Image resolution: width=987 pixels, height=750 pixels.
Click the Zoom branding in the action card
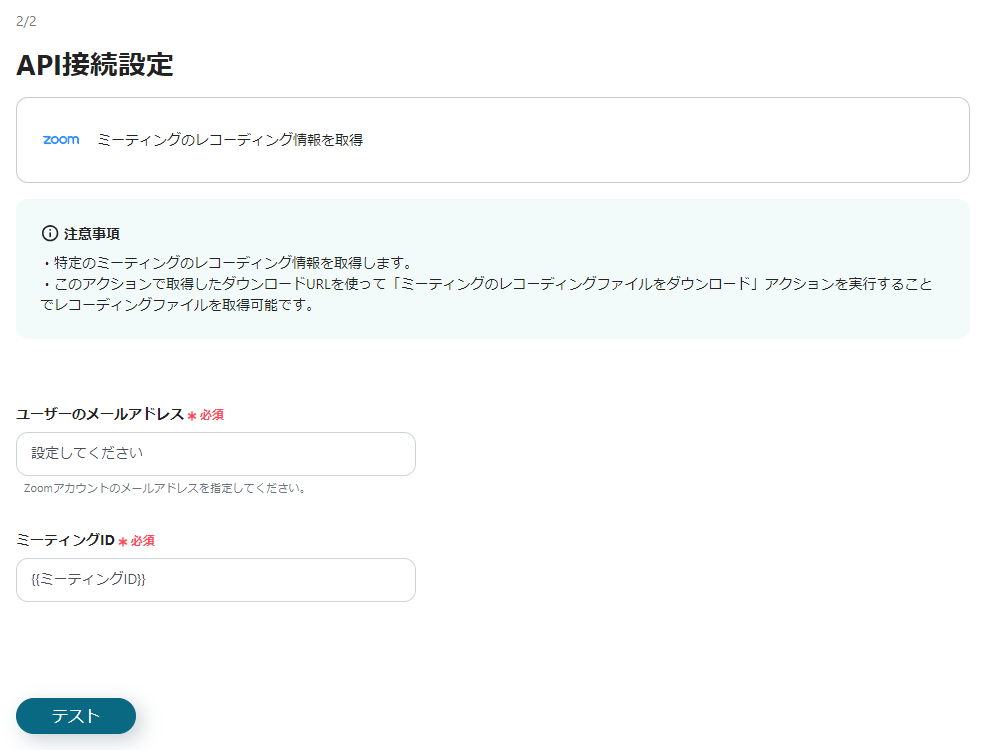click(x=59, y=139)
